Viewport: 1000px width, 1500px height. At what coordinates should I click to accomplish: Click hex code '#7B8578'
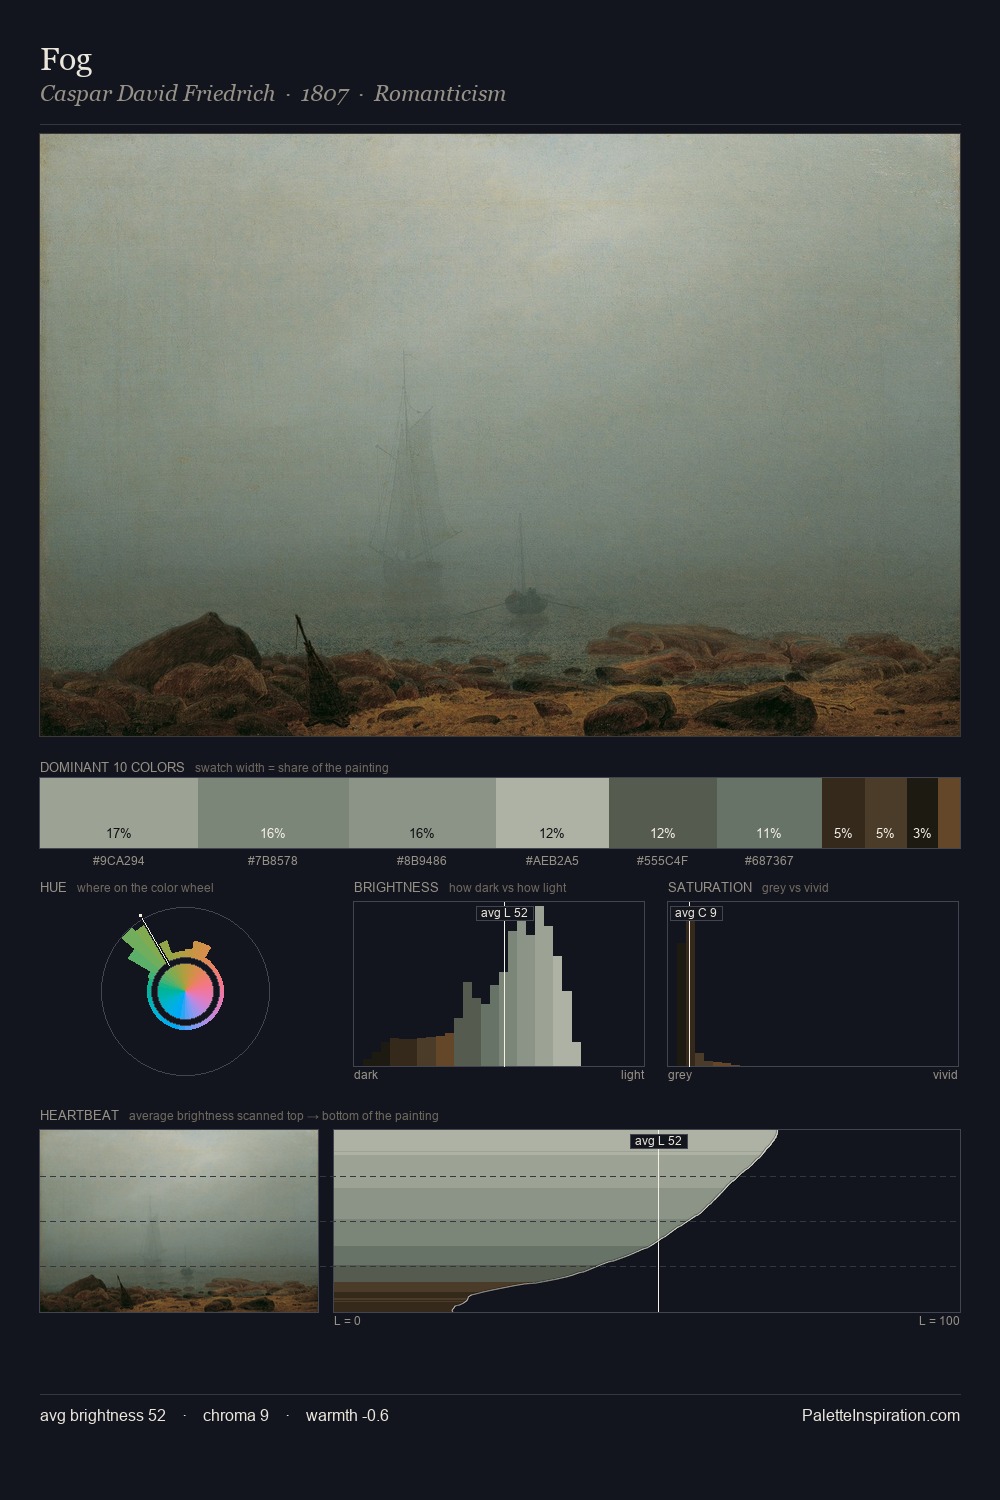(272, 860)
